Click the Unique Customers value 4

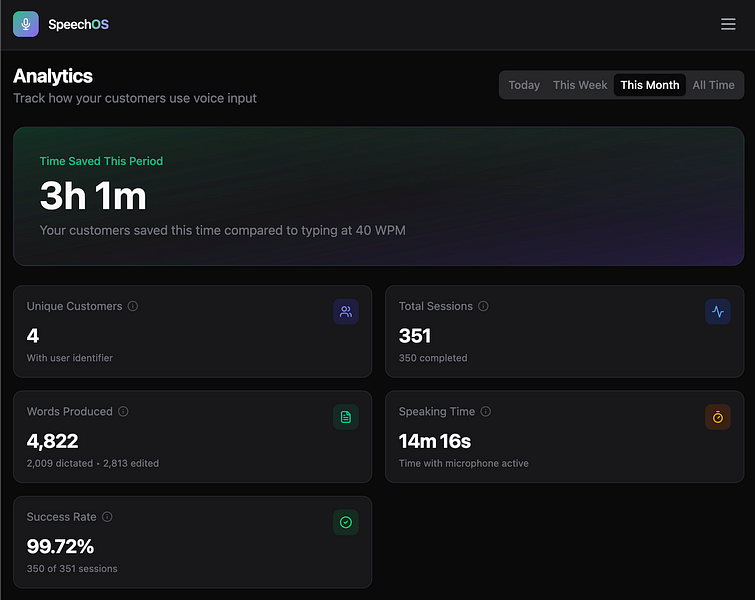point(33,336)
